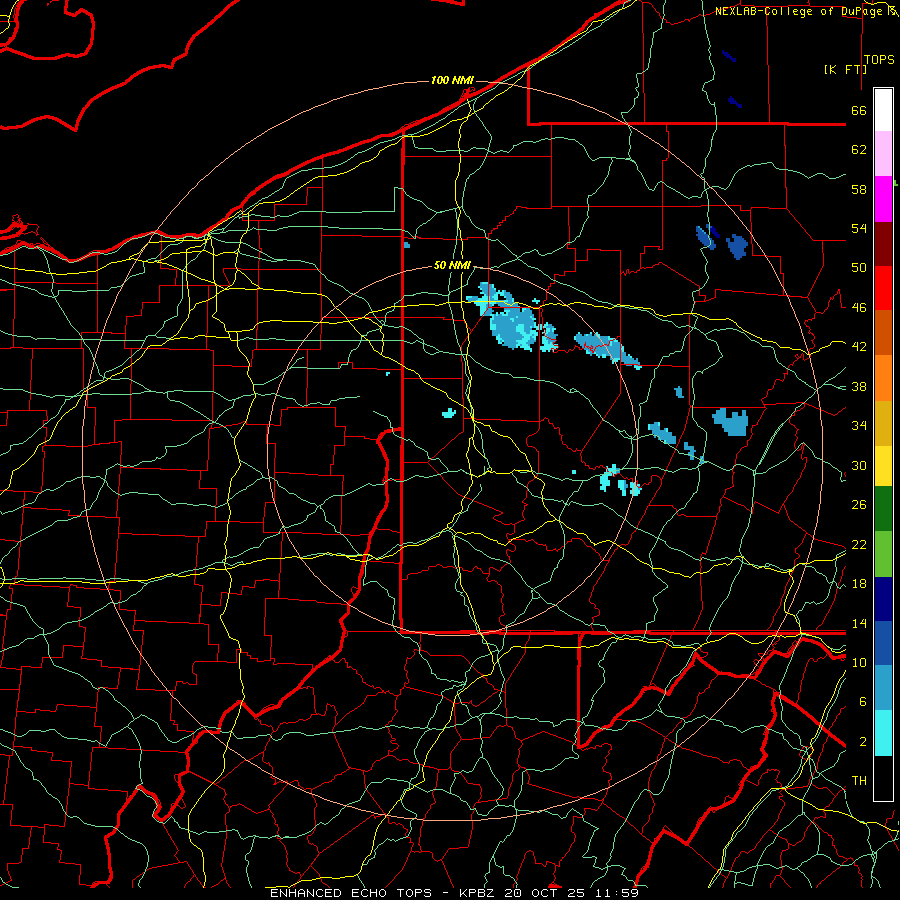Click the bright yellow legend swatch

(883, 466)
